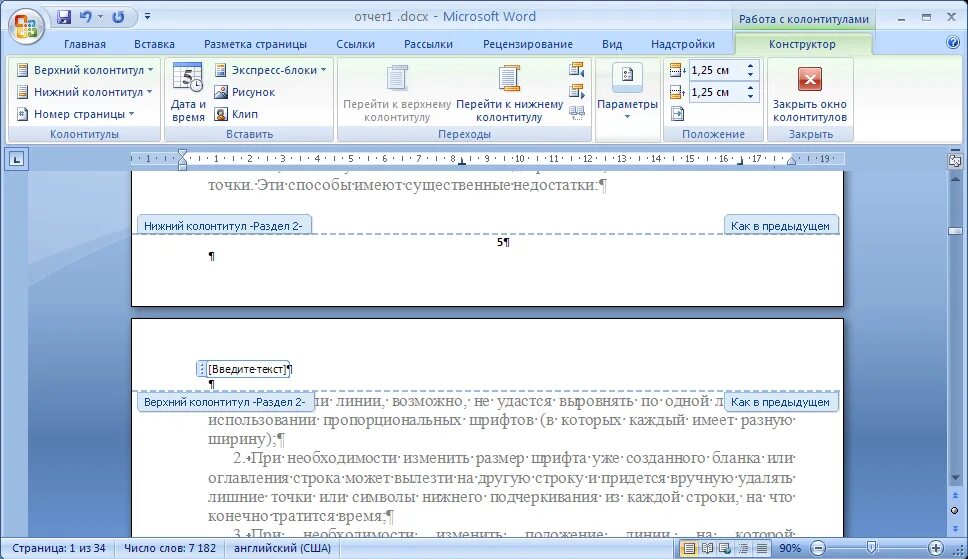The image size is (968, 559).
Task: Switch to Print Layout view
Action: click(x=688, y=548)
